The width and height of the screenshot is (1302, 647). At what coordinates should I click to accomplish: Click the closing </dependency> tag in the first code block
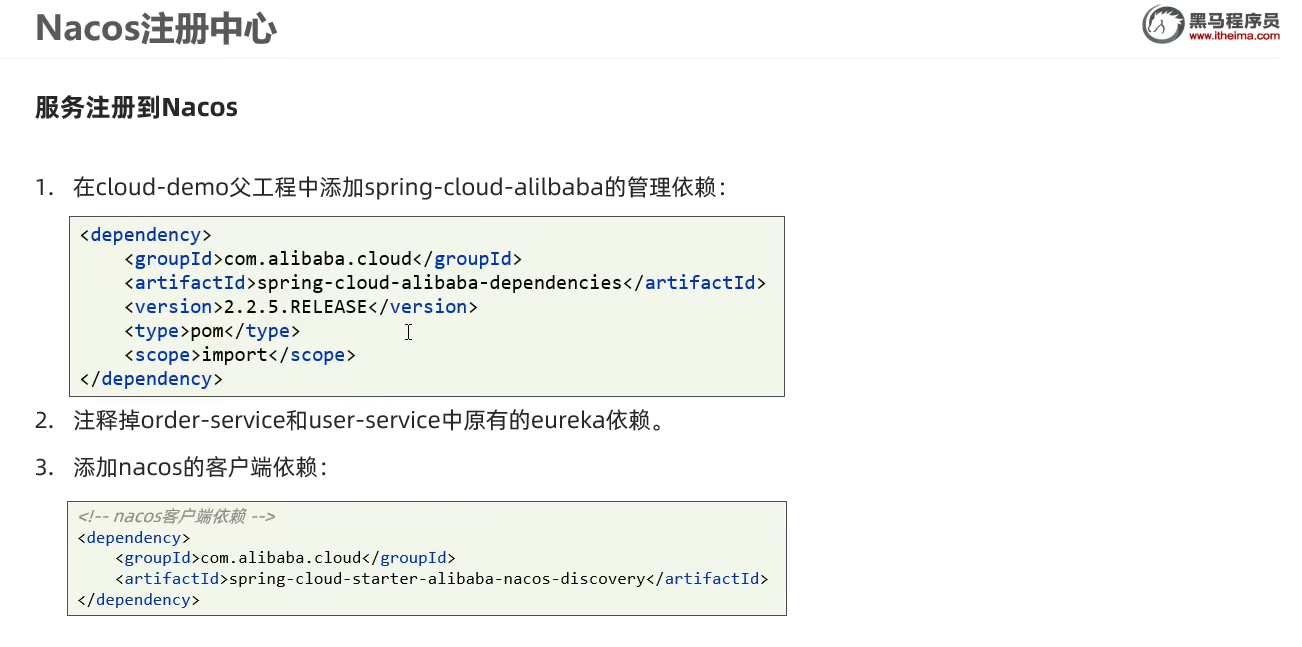[151, 379]
